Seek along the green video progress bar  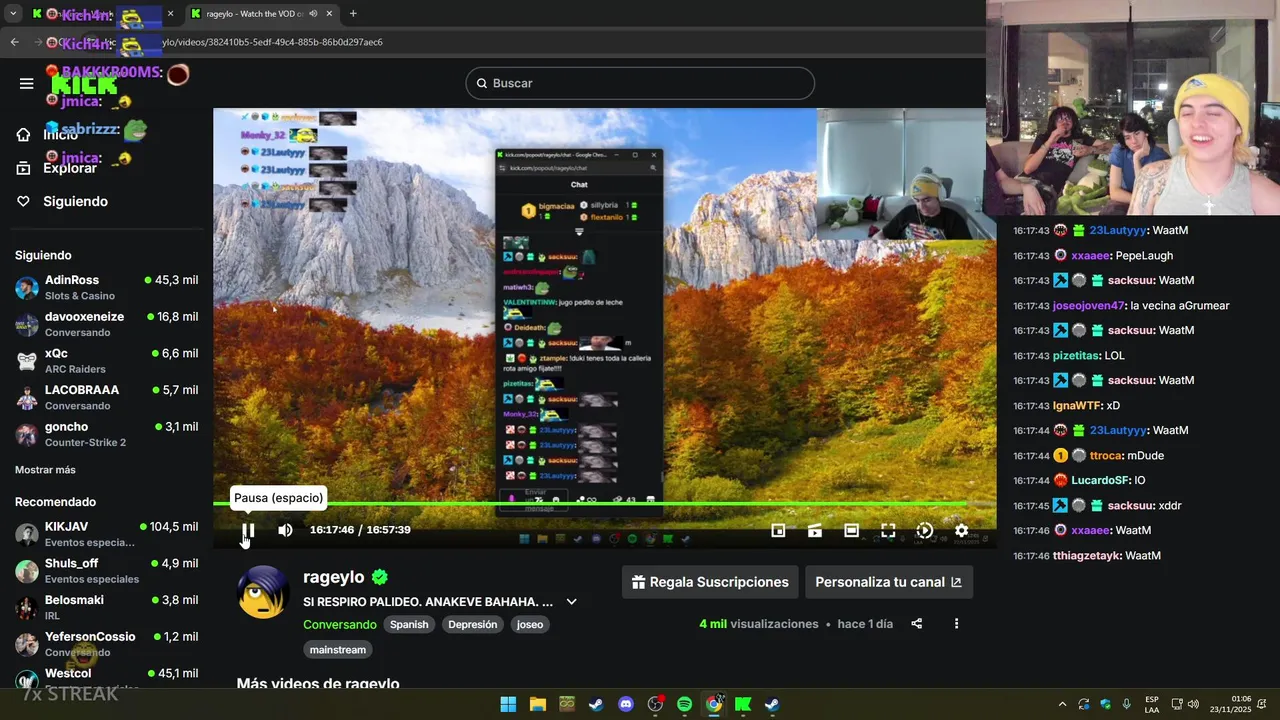pyautogui.click(x=604, y=503)
